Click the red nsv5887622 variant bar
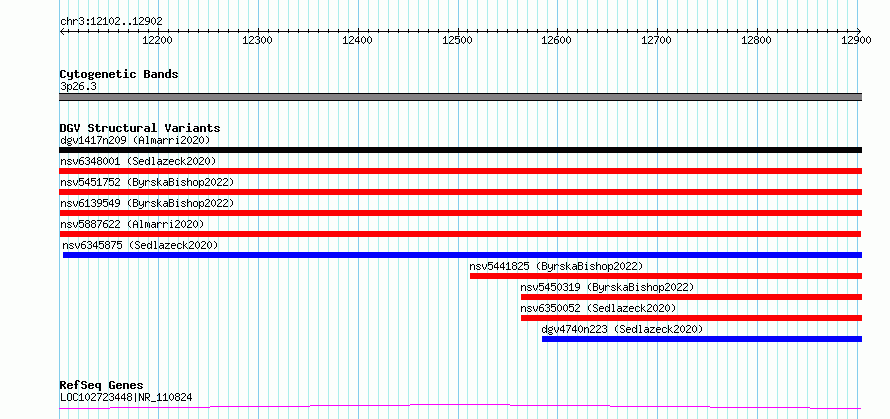The height and width of the screenshot is (419, 890). (x=460, y=234)
